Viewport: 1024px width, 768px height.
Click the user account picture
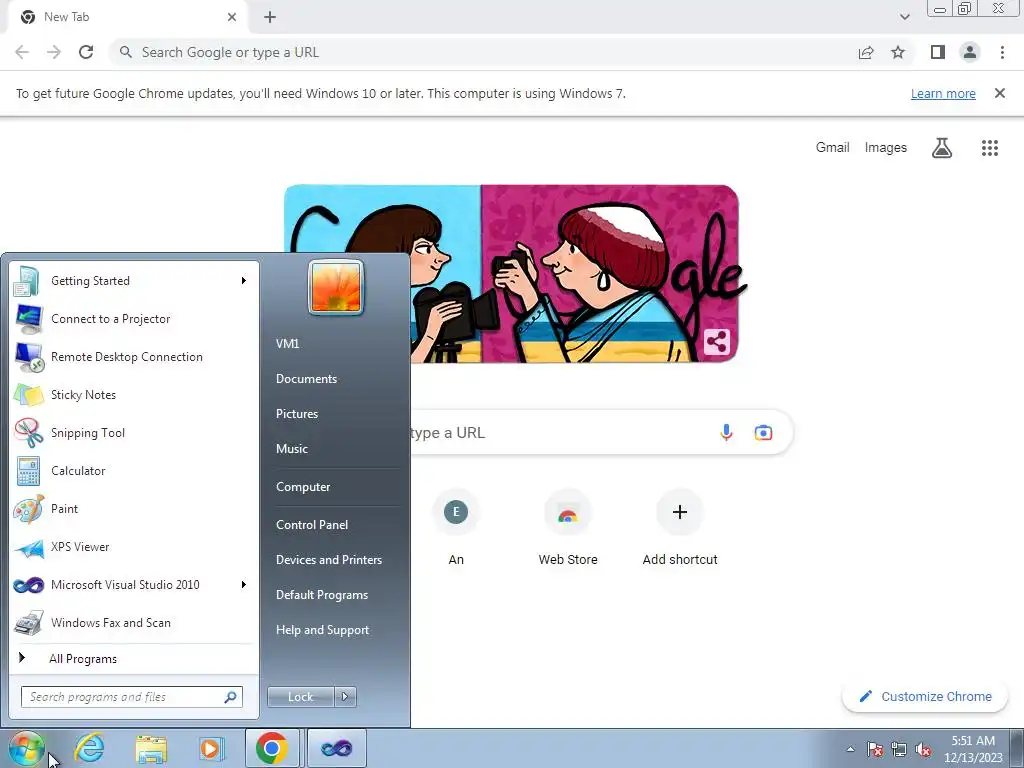click(x=336, y=287)
